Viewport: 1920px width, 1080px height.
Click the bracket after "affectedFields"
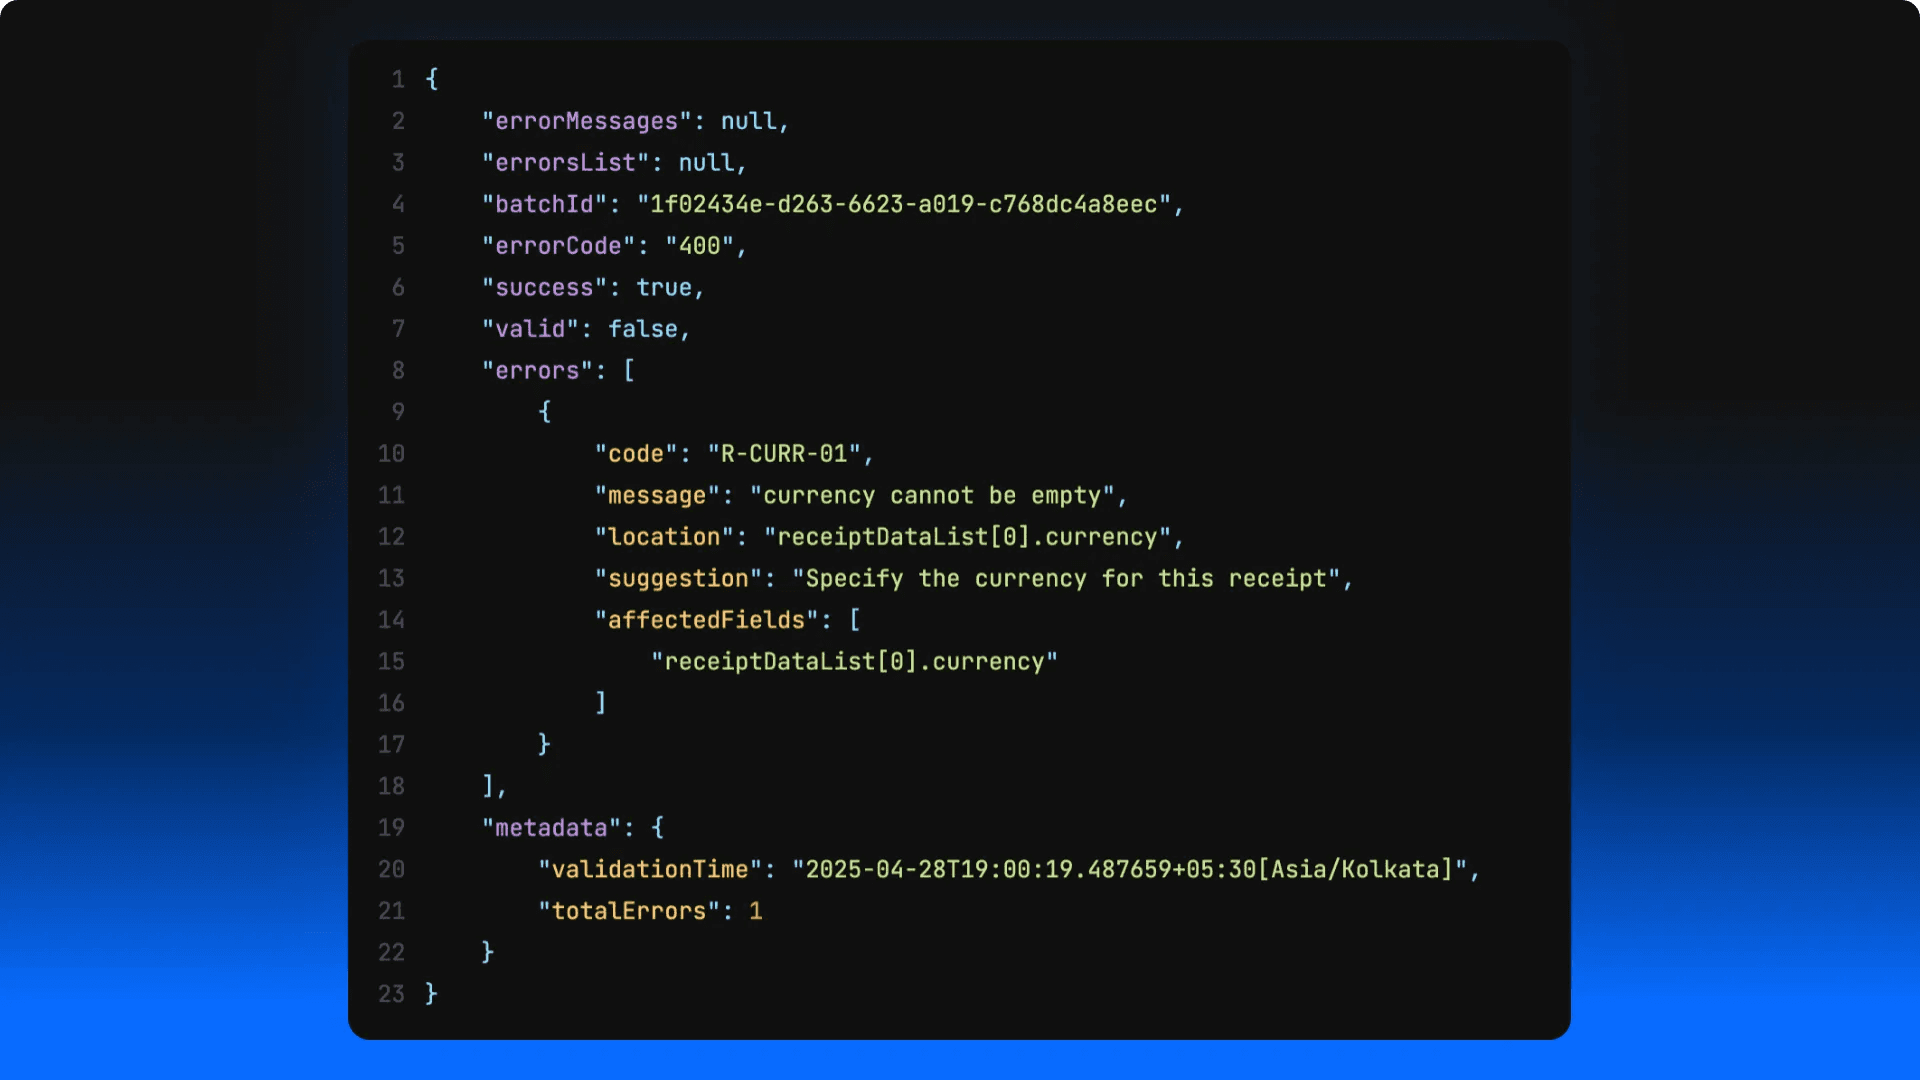coord(855,620)
